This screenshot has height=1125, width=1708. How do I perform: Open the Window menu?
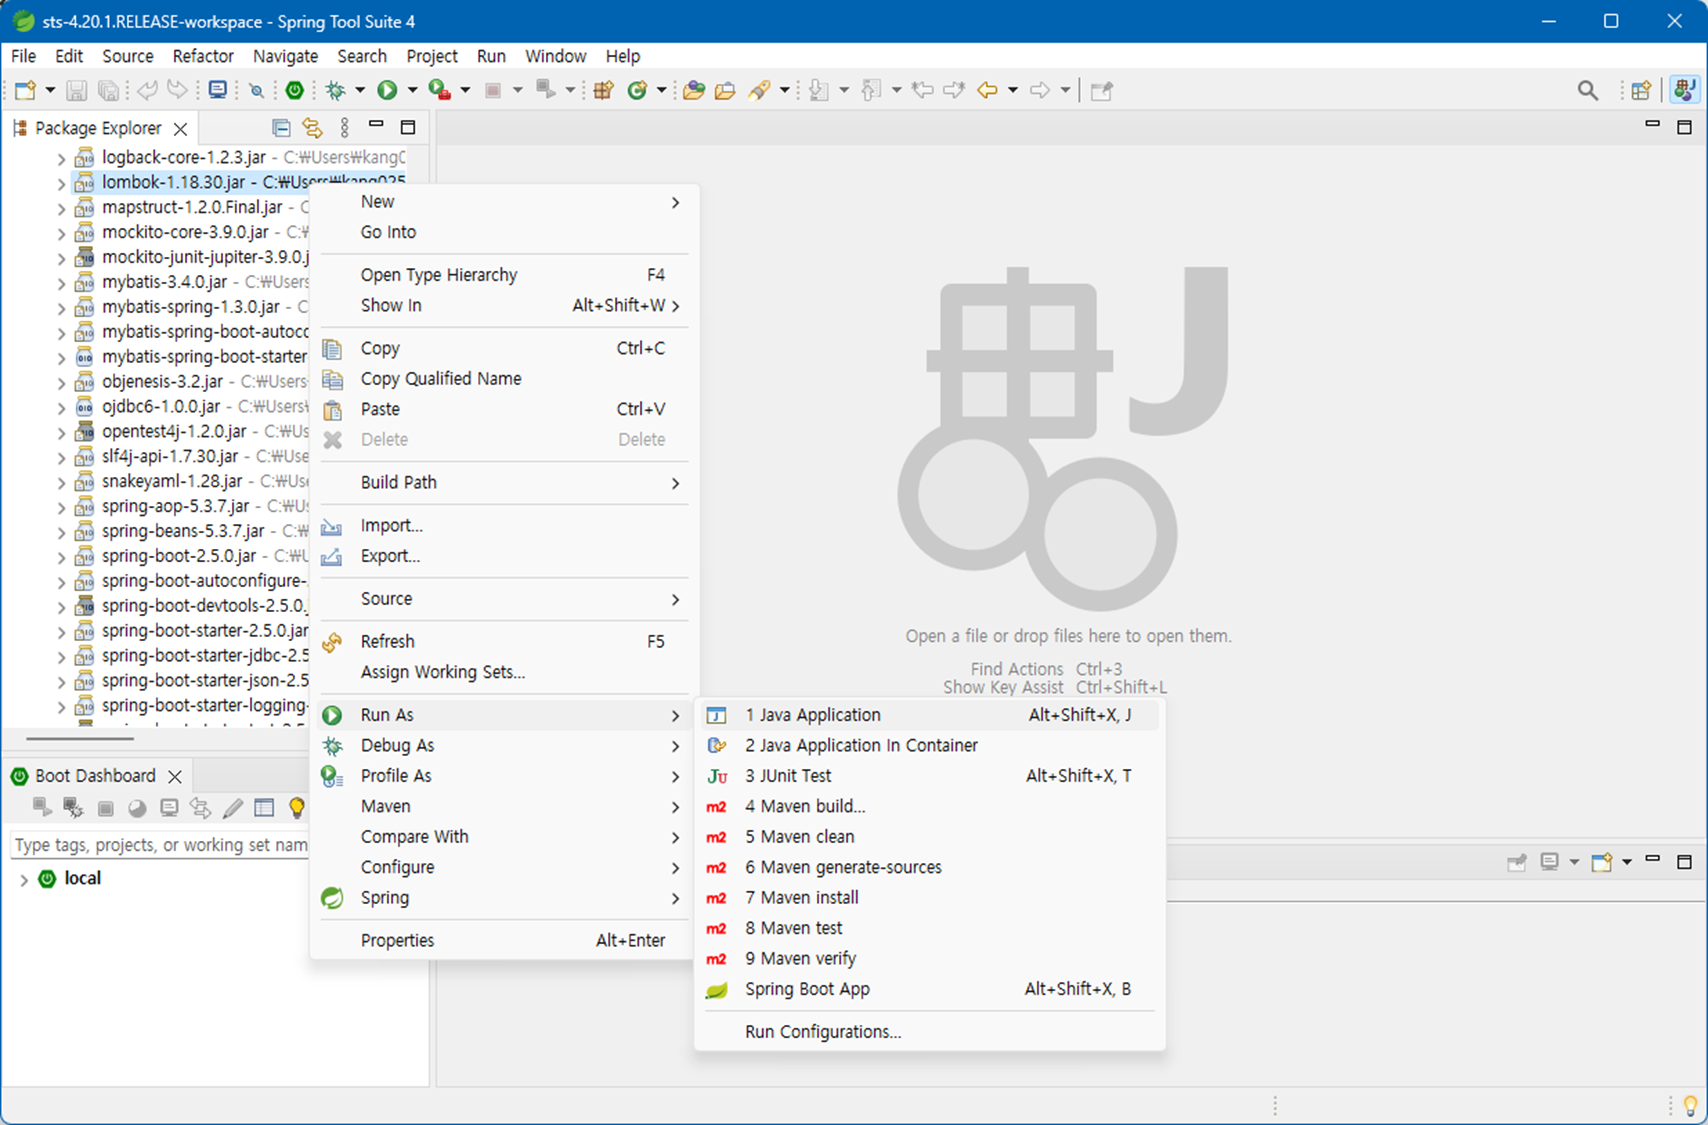click(555, 56)
